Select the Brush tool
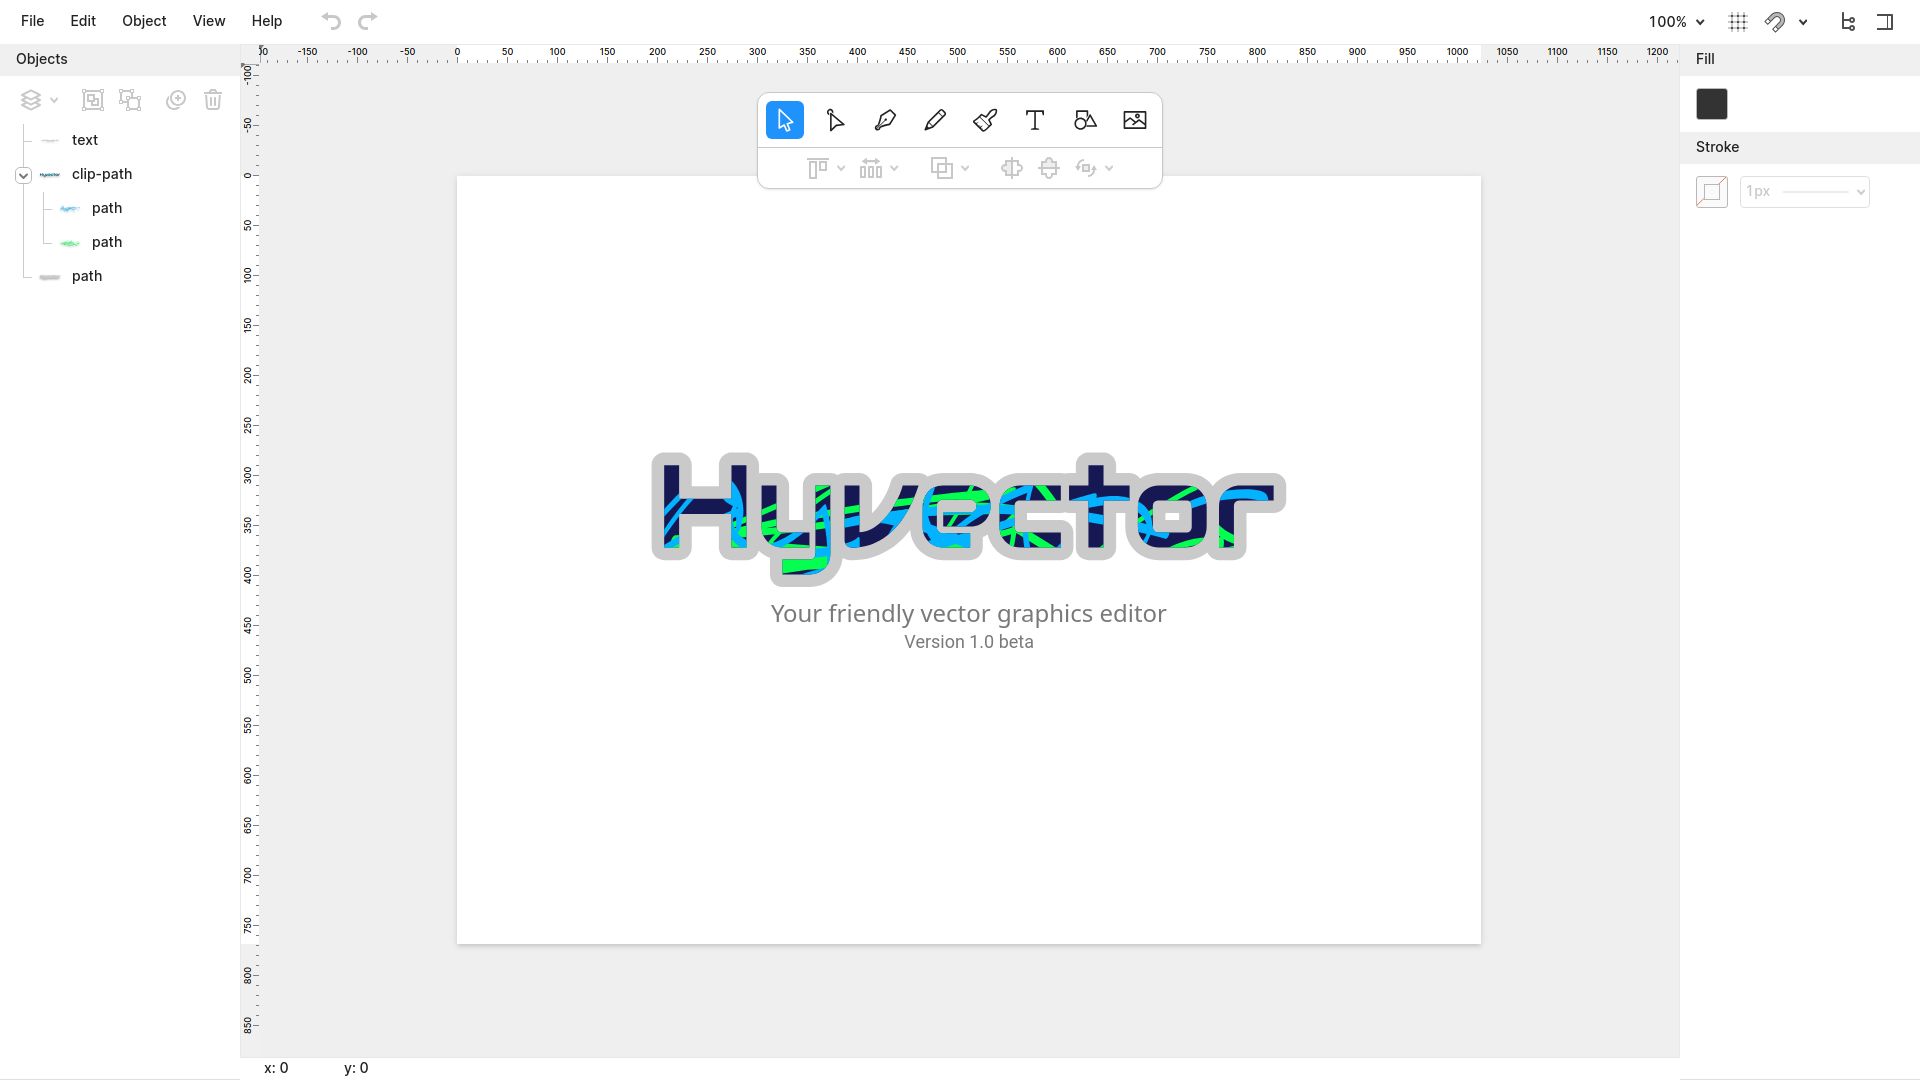The image size is (1920, 1080). [x=985, y=120]
